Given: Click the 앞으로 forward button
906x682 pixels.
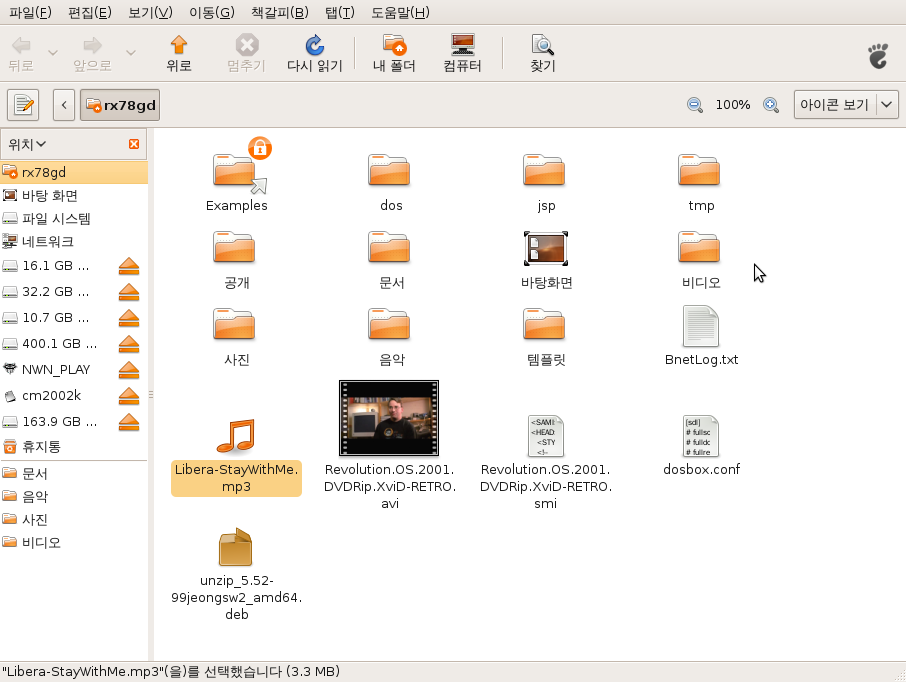Looking at the screenshot, I should pos(92,53).
